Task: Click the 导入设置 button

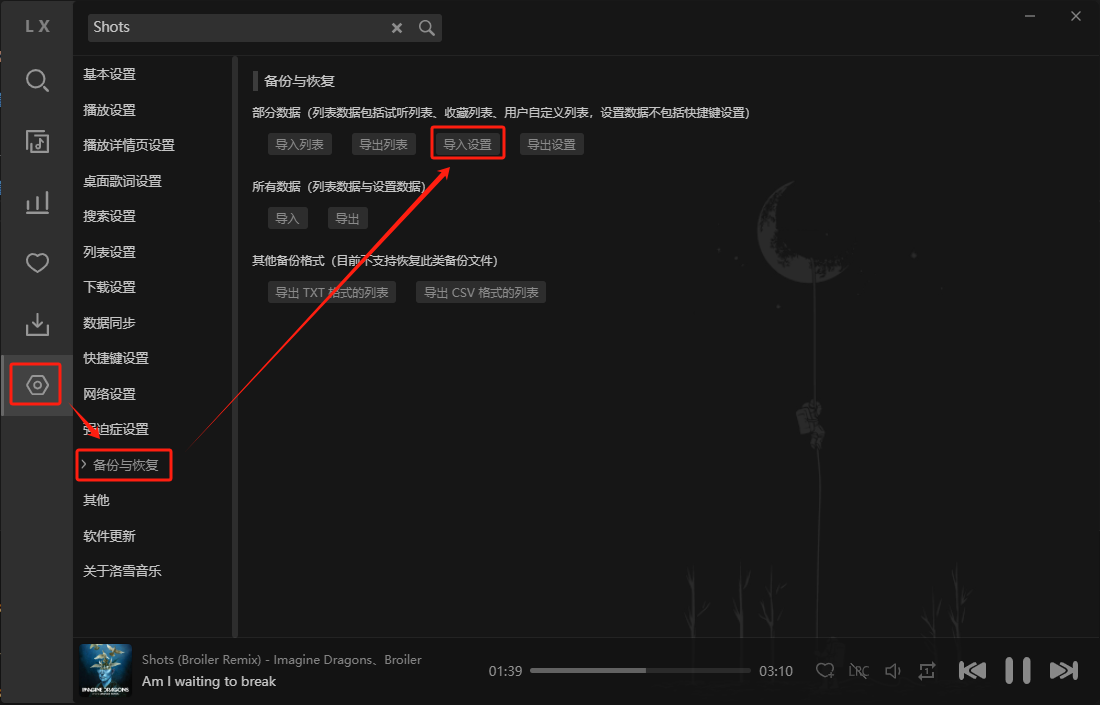Action: (468, 144)
